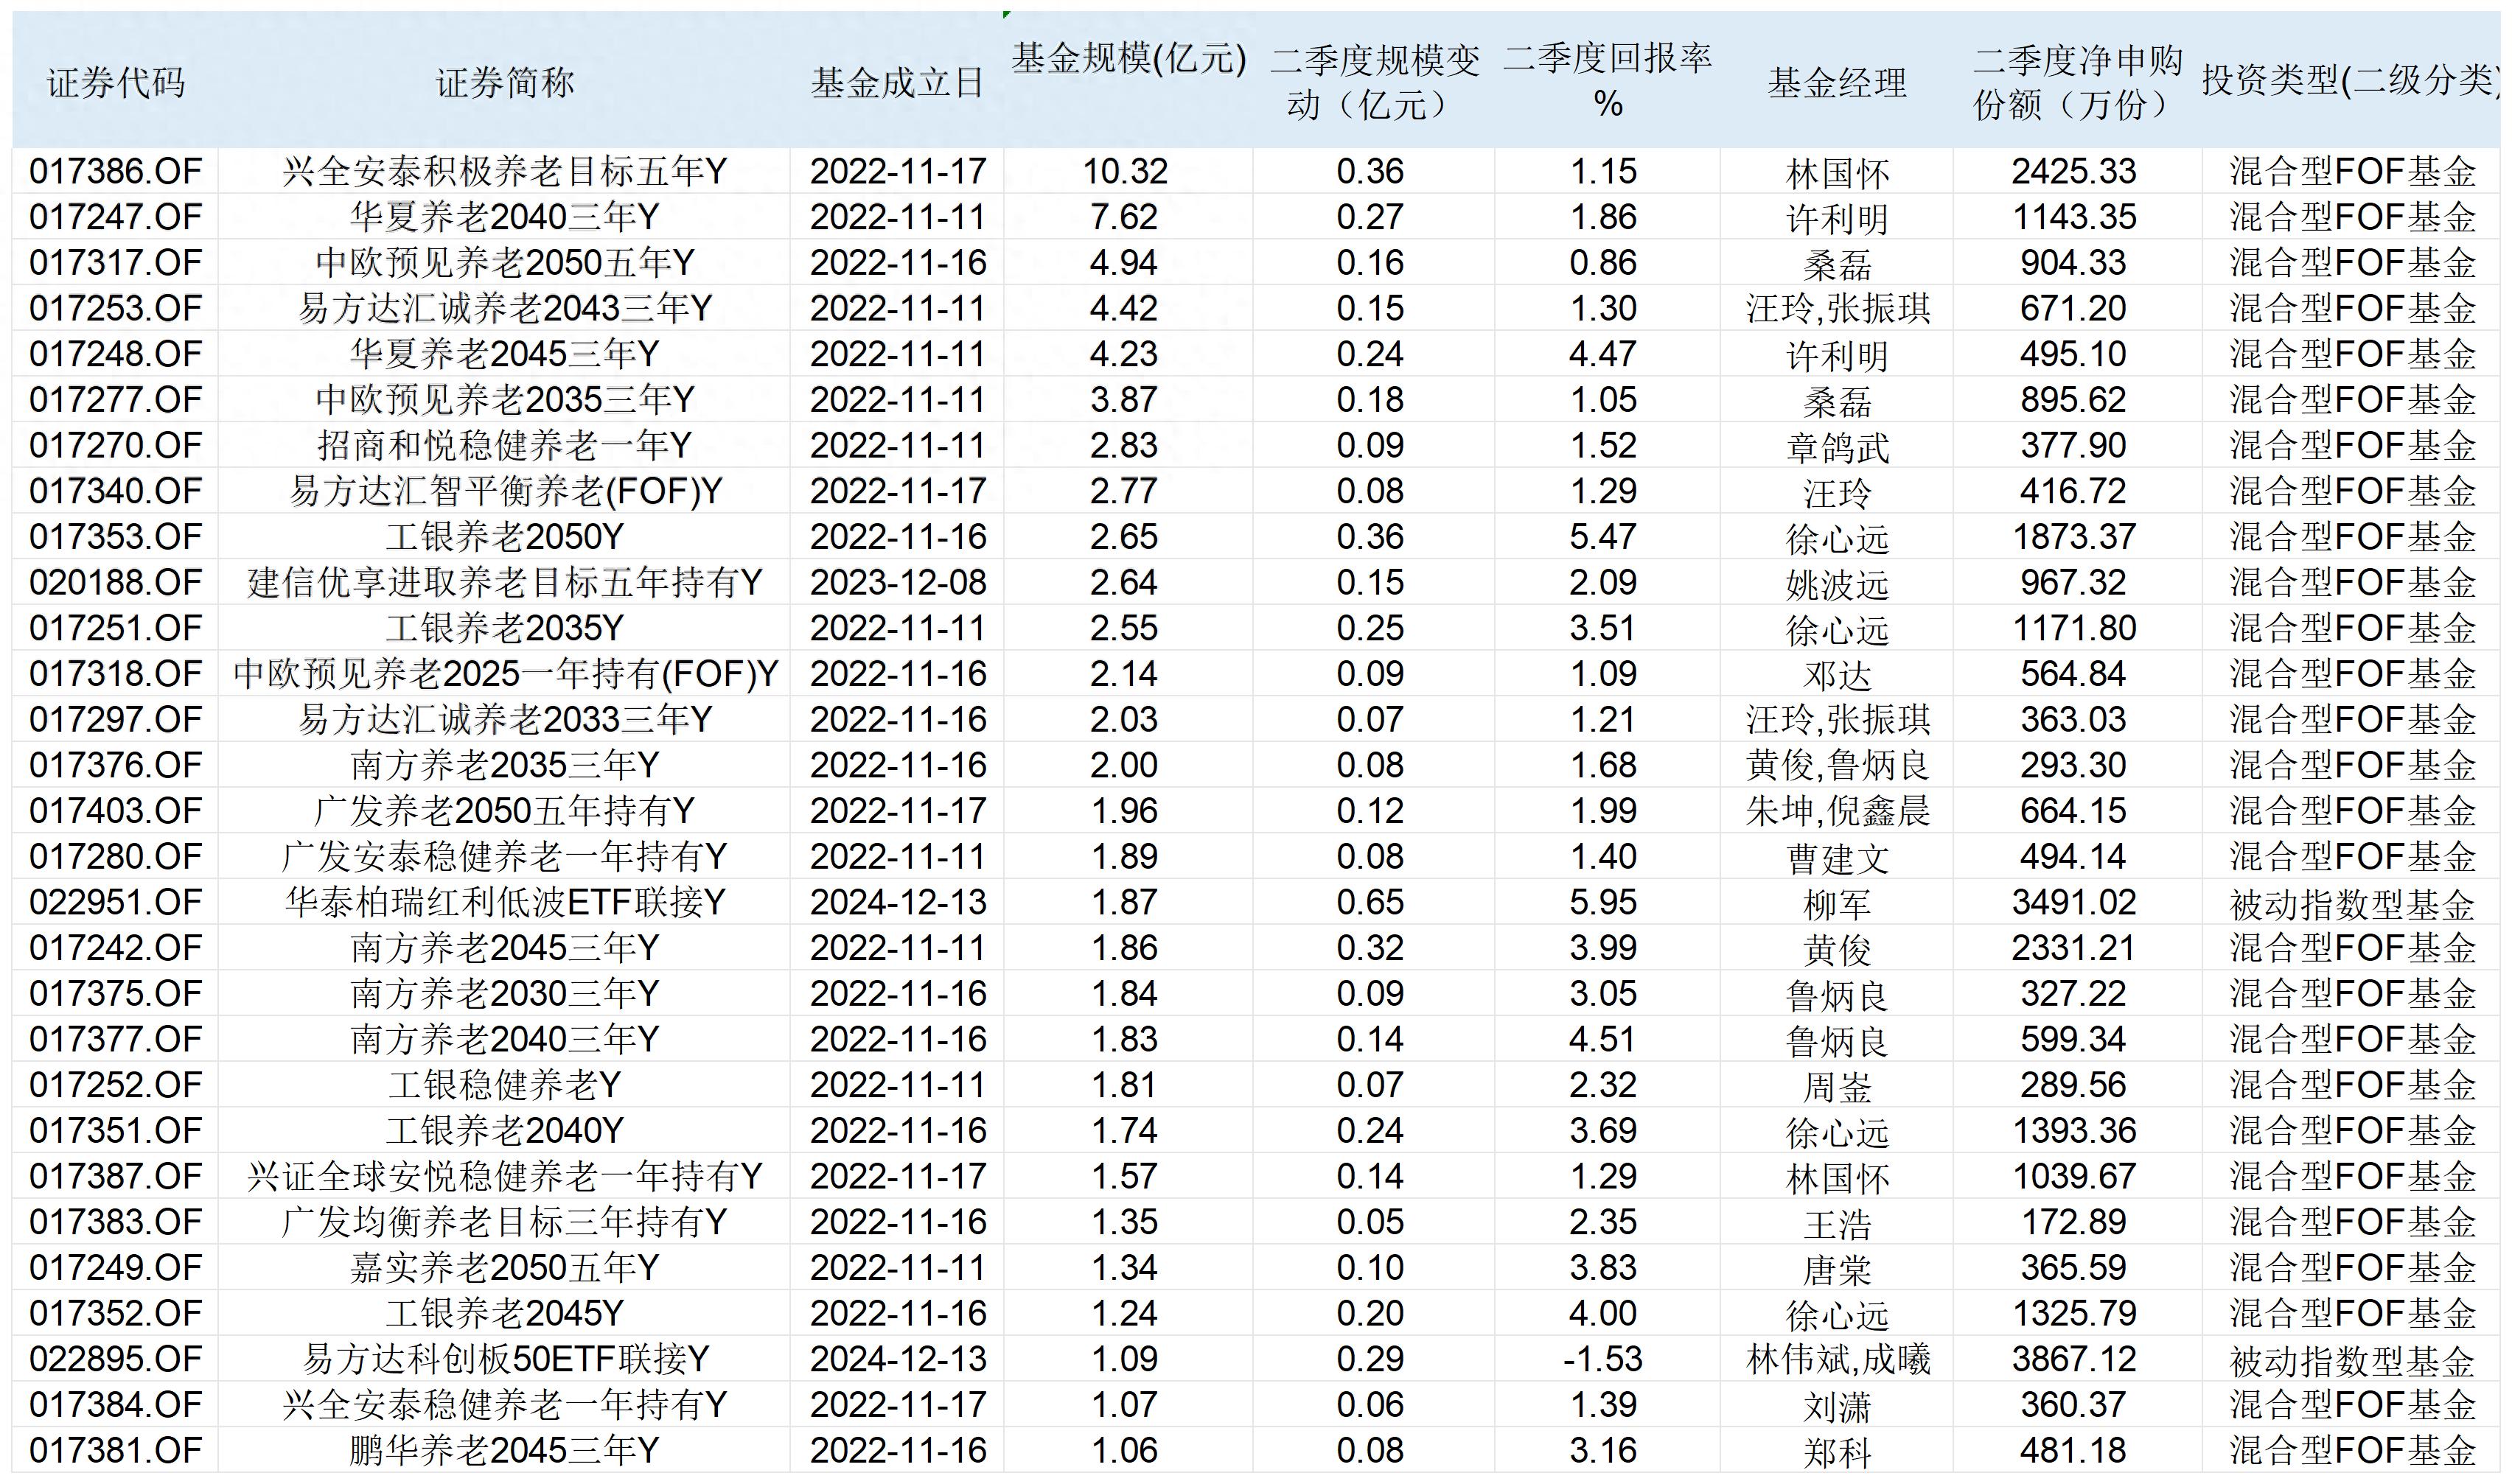Screen dimensions: 2512x1484
Task: Click return rate value 5.95
Action: click(1604, 902)
